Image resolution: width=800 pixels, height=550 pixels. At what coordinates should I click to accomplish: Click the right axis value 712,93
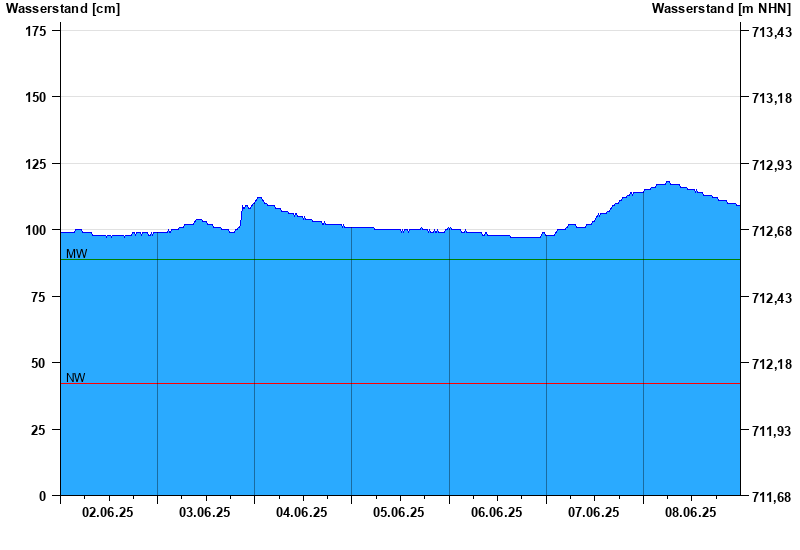tap(772, 165)
